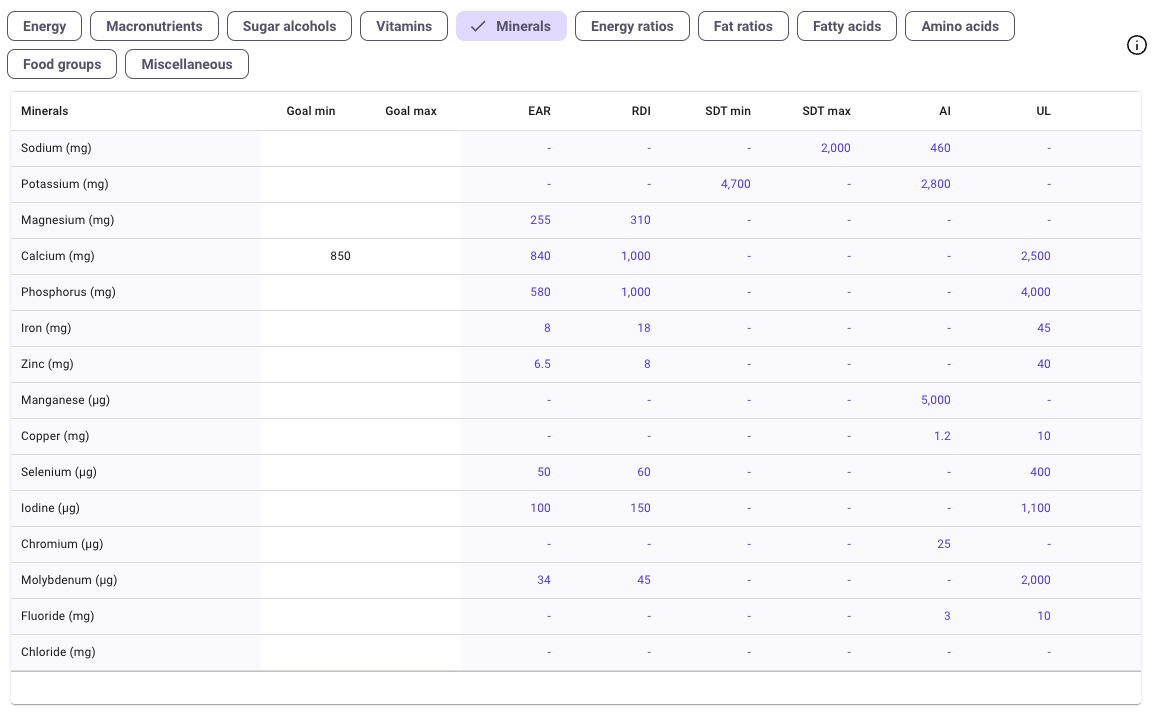Edit the Calcium Goal min field showing 850
This screenshot has height=715, width=1153.
(311, 256)
